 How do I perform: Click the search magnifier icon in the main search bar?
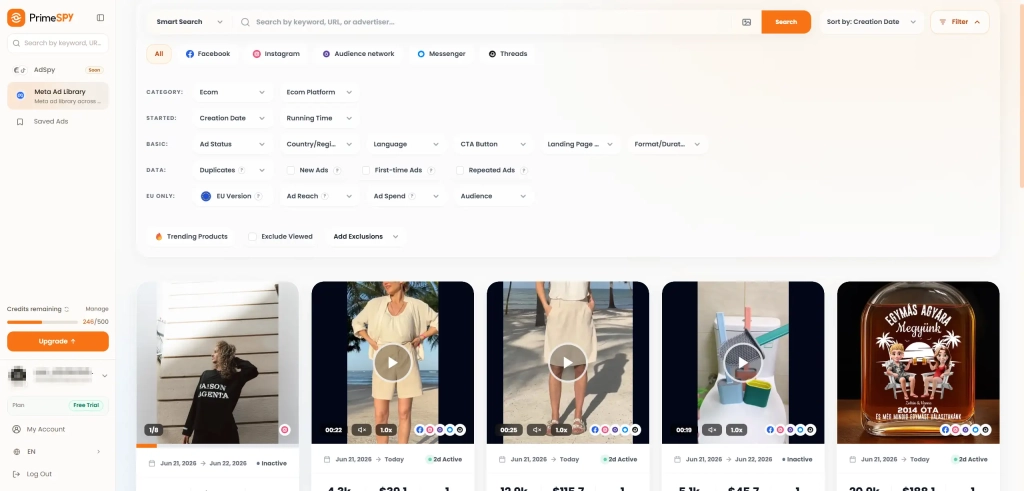[x=246, y=22]
